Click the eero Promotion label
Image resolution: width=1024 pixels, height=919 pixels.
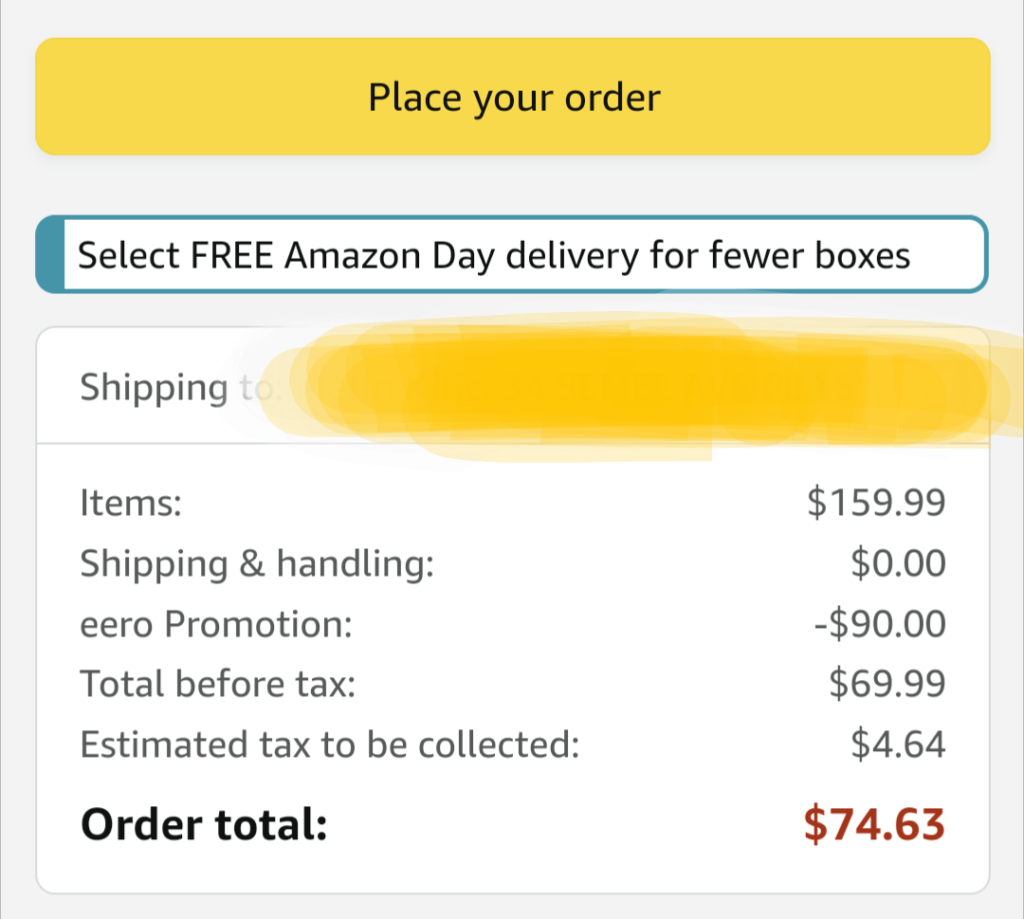[x=216, y=624]
